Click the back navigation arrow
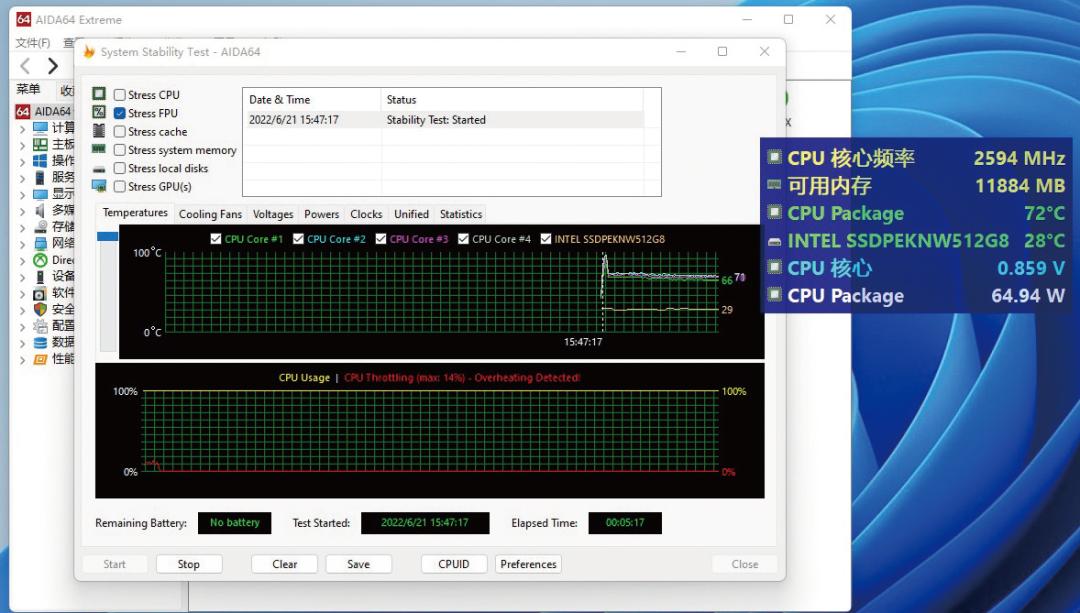Image resolution: width=1080 pixels, height=613 pixels. tap(25, 66)
